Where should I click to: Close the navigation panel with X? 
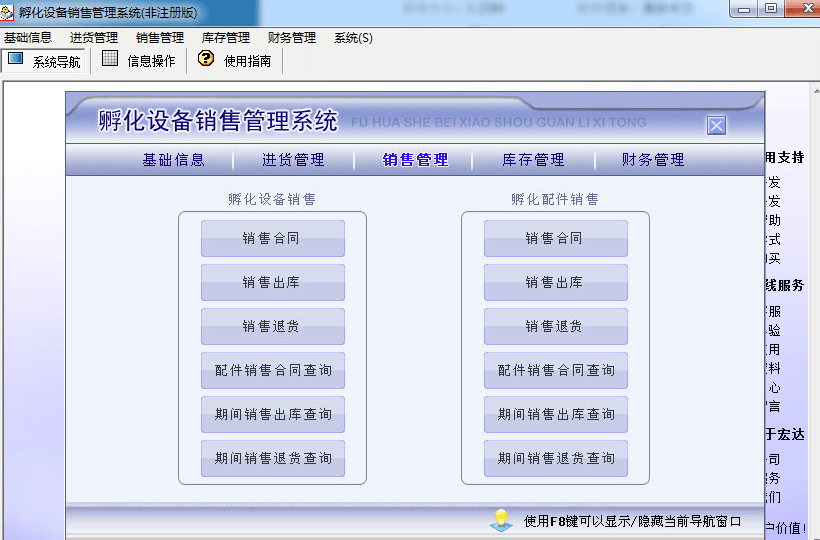(716, 125)
